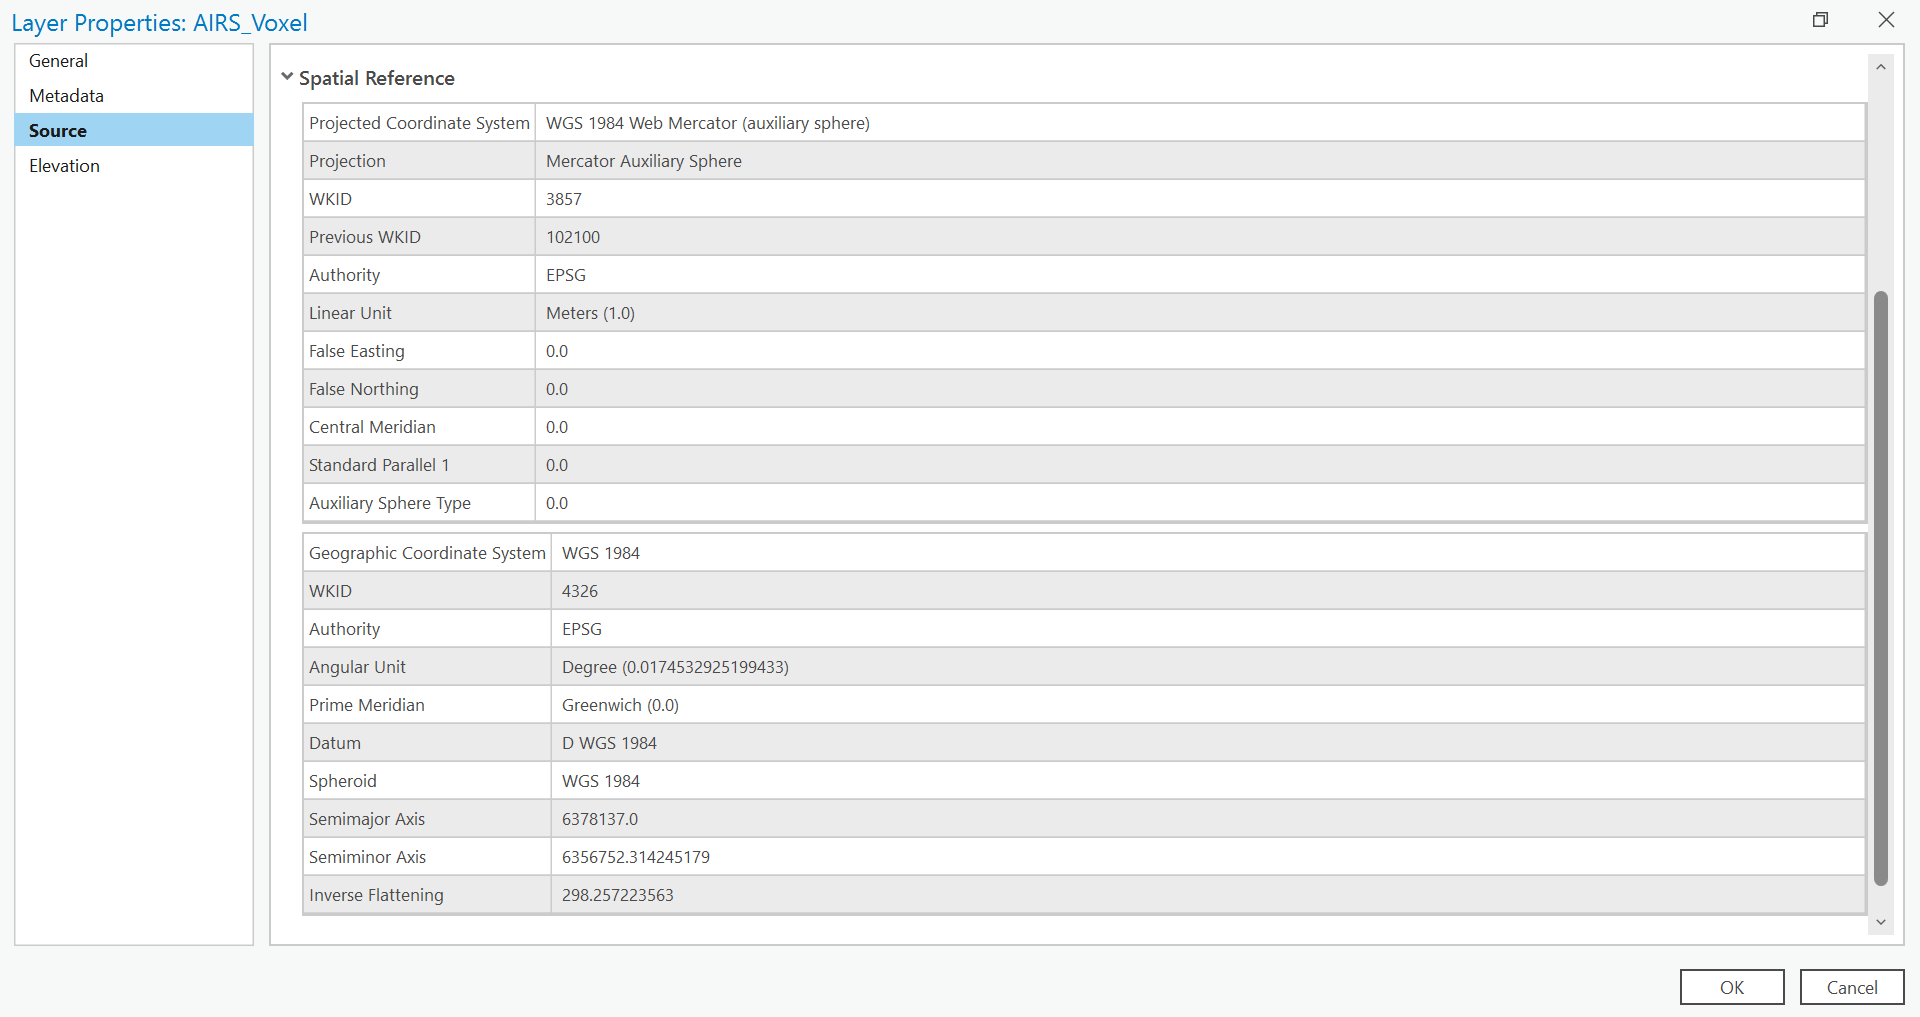
Task: Re-select the Source page
Action: (x=57, y=130)
